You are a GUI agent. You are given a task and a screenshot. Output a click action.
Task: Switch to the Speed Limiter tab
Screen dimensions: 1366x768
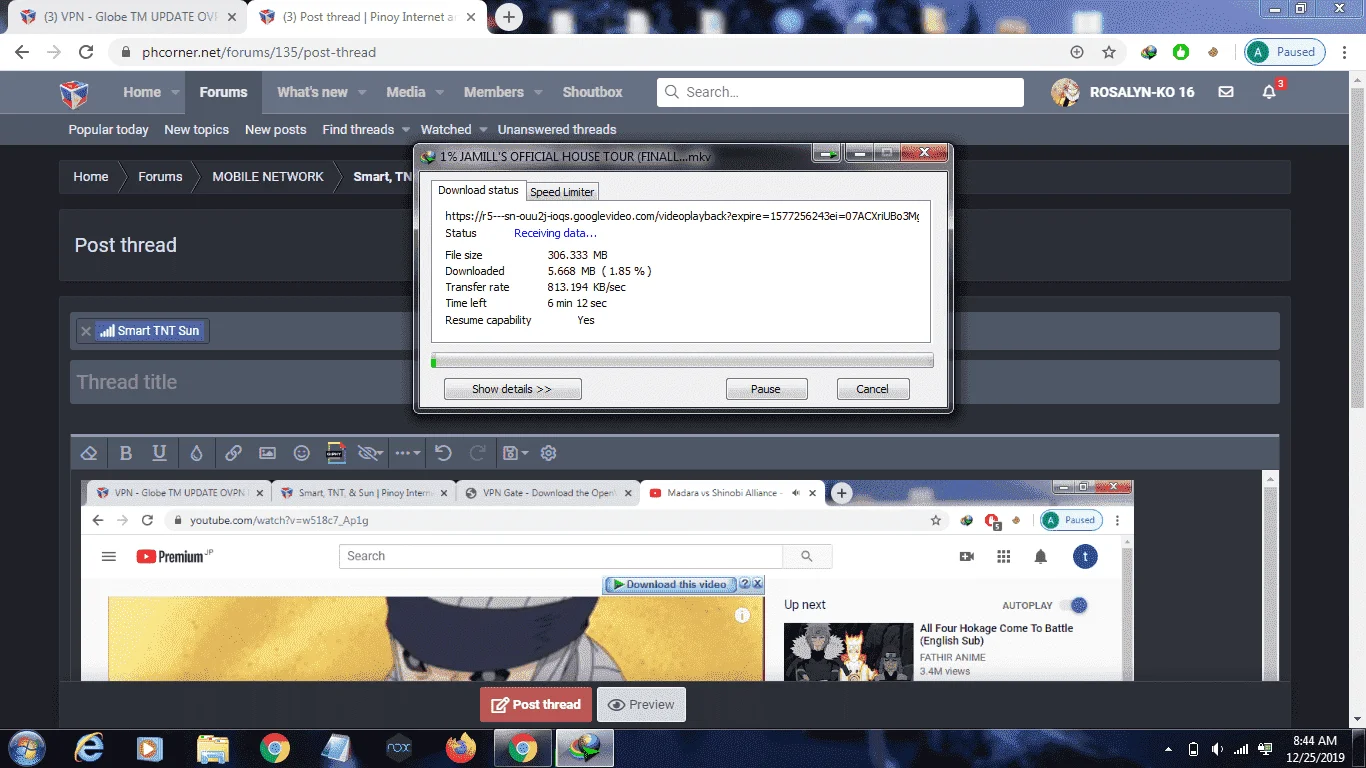562,192
